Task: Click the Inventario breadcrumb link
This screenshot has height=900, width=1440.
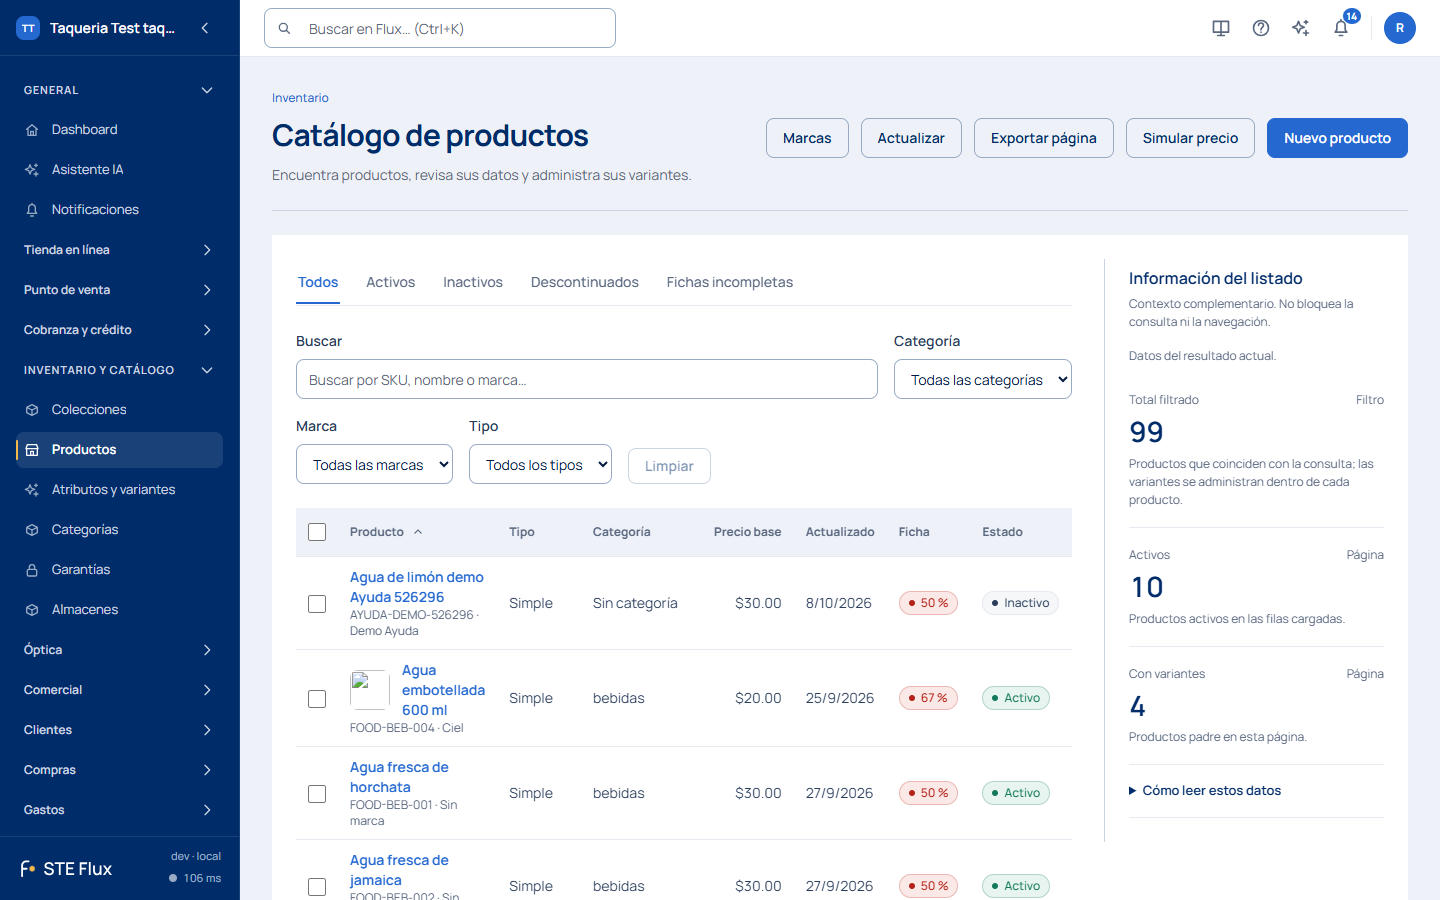Action: 300,98
